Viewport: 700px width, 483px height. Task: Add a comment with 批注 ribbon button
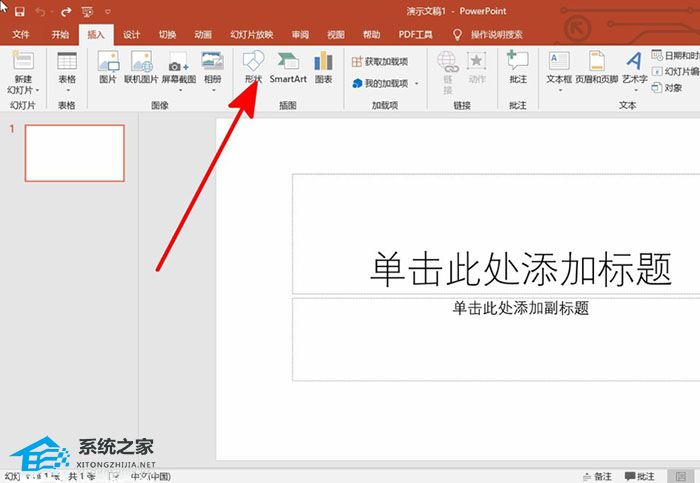(517, 67)
